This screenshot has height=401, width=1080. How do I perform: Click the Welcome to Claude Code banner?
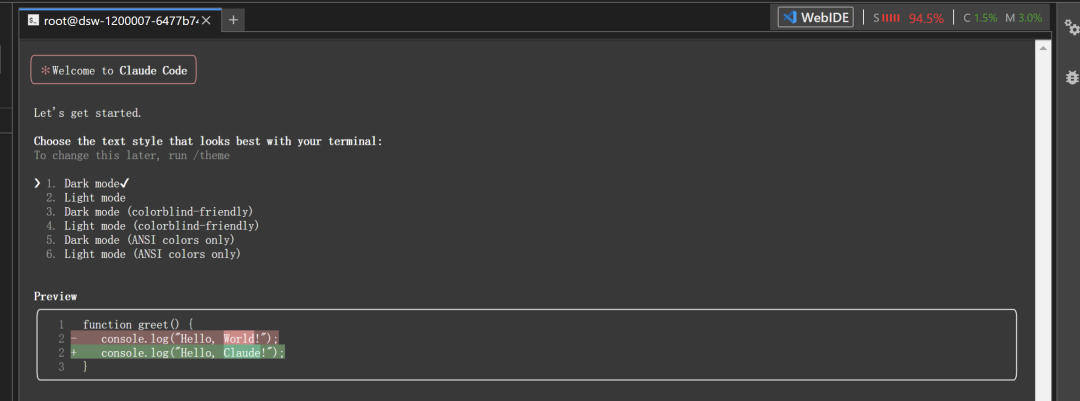[x=114, y=70]
